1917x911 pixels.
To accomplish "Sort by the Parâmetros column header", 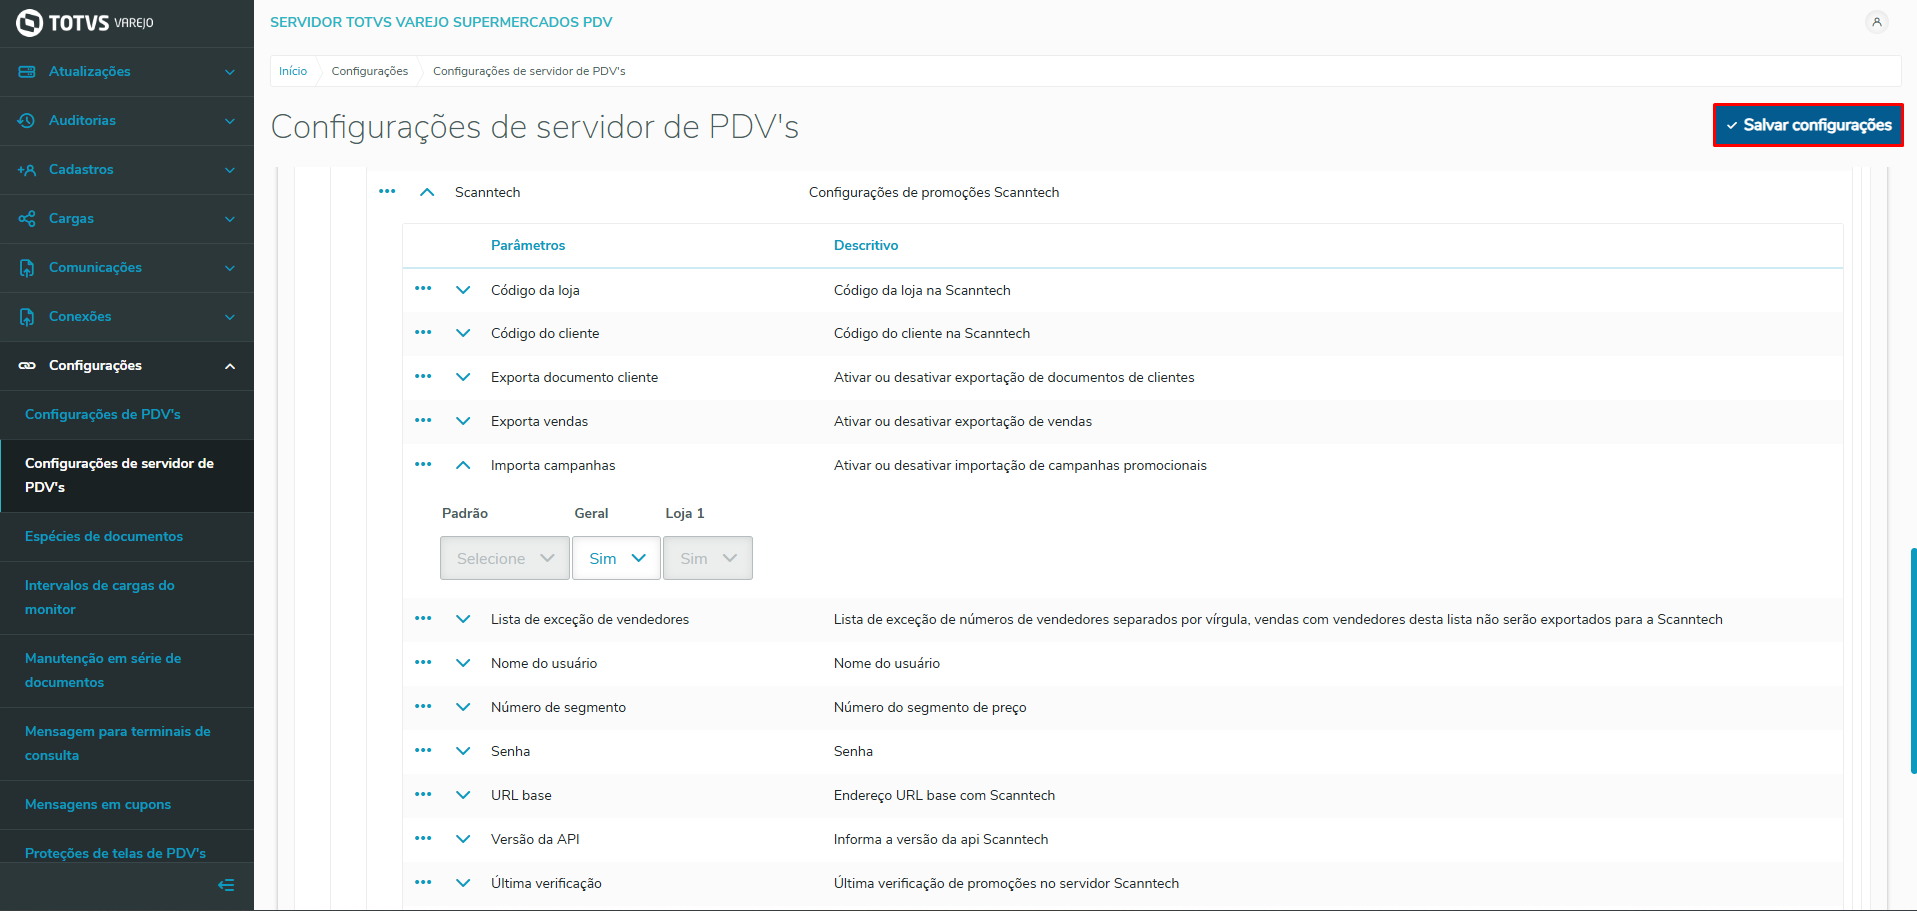I will point(528,245).
